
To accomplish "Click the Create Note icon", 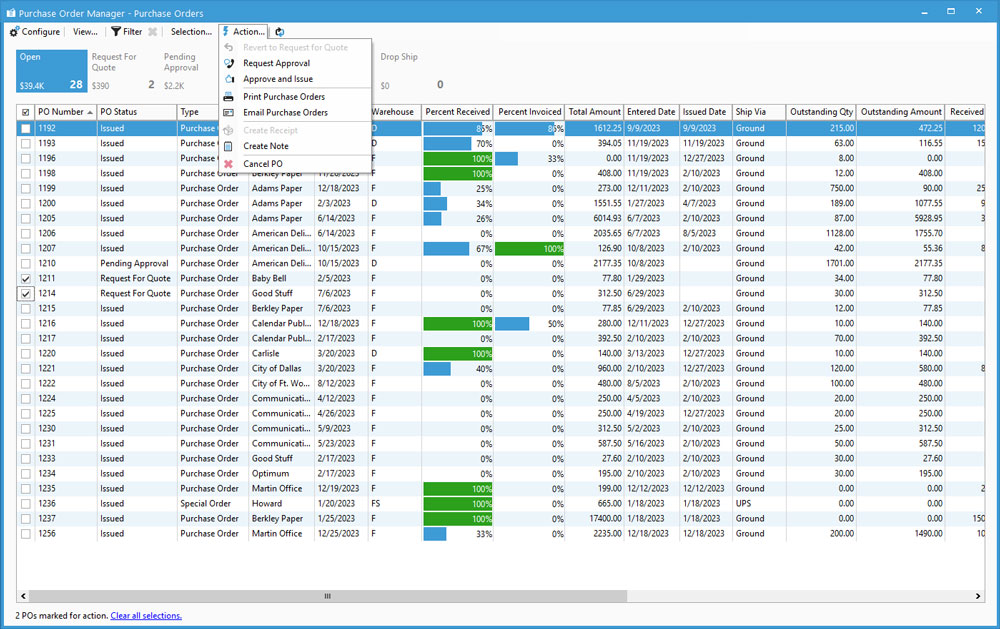I will [229, 146].
